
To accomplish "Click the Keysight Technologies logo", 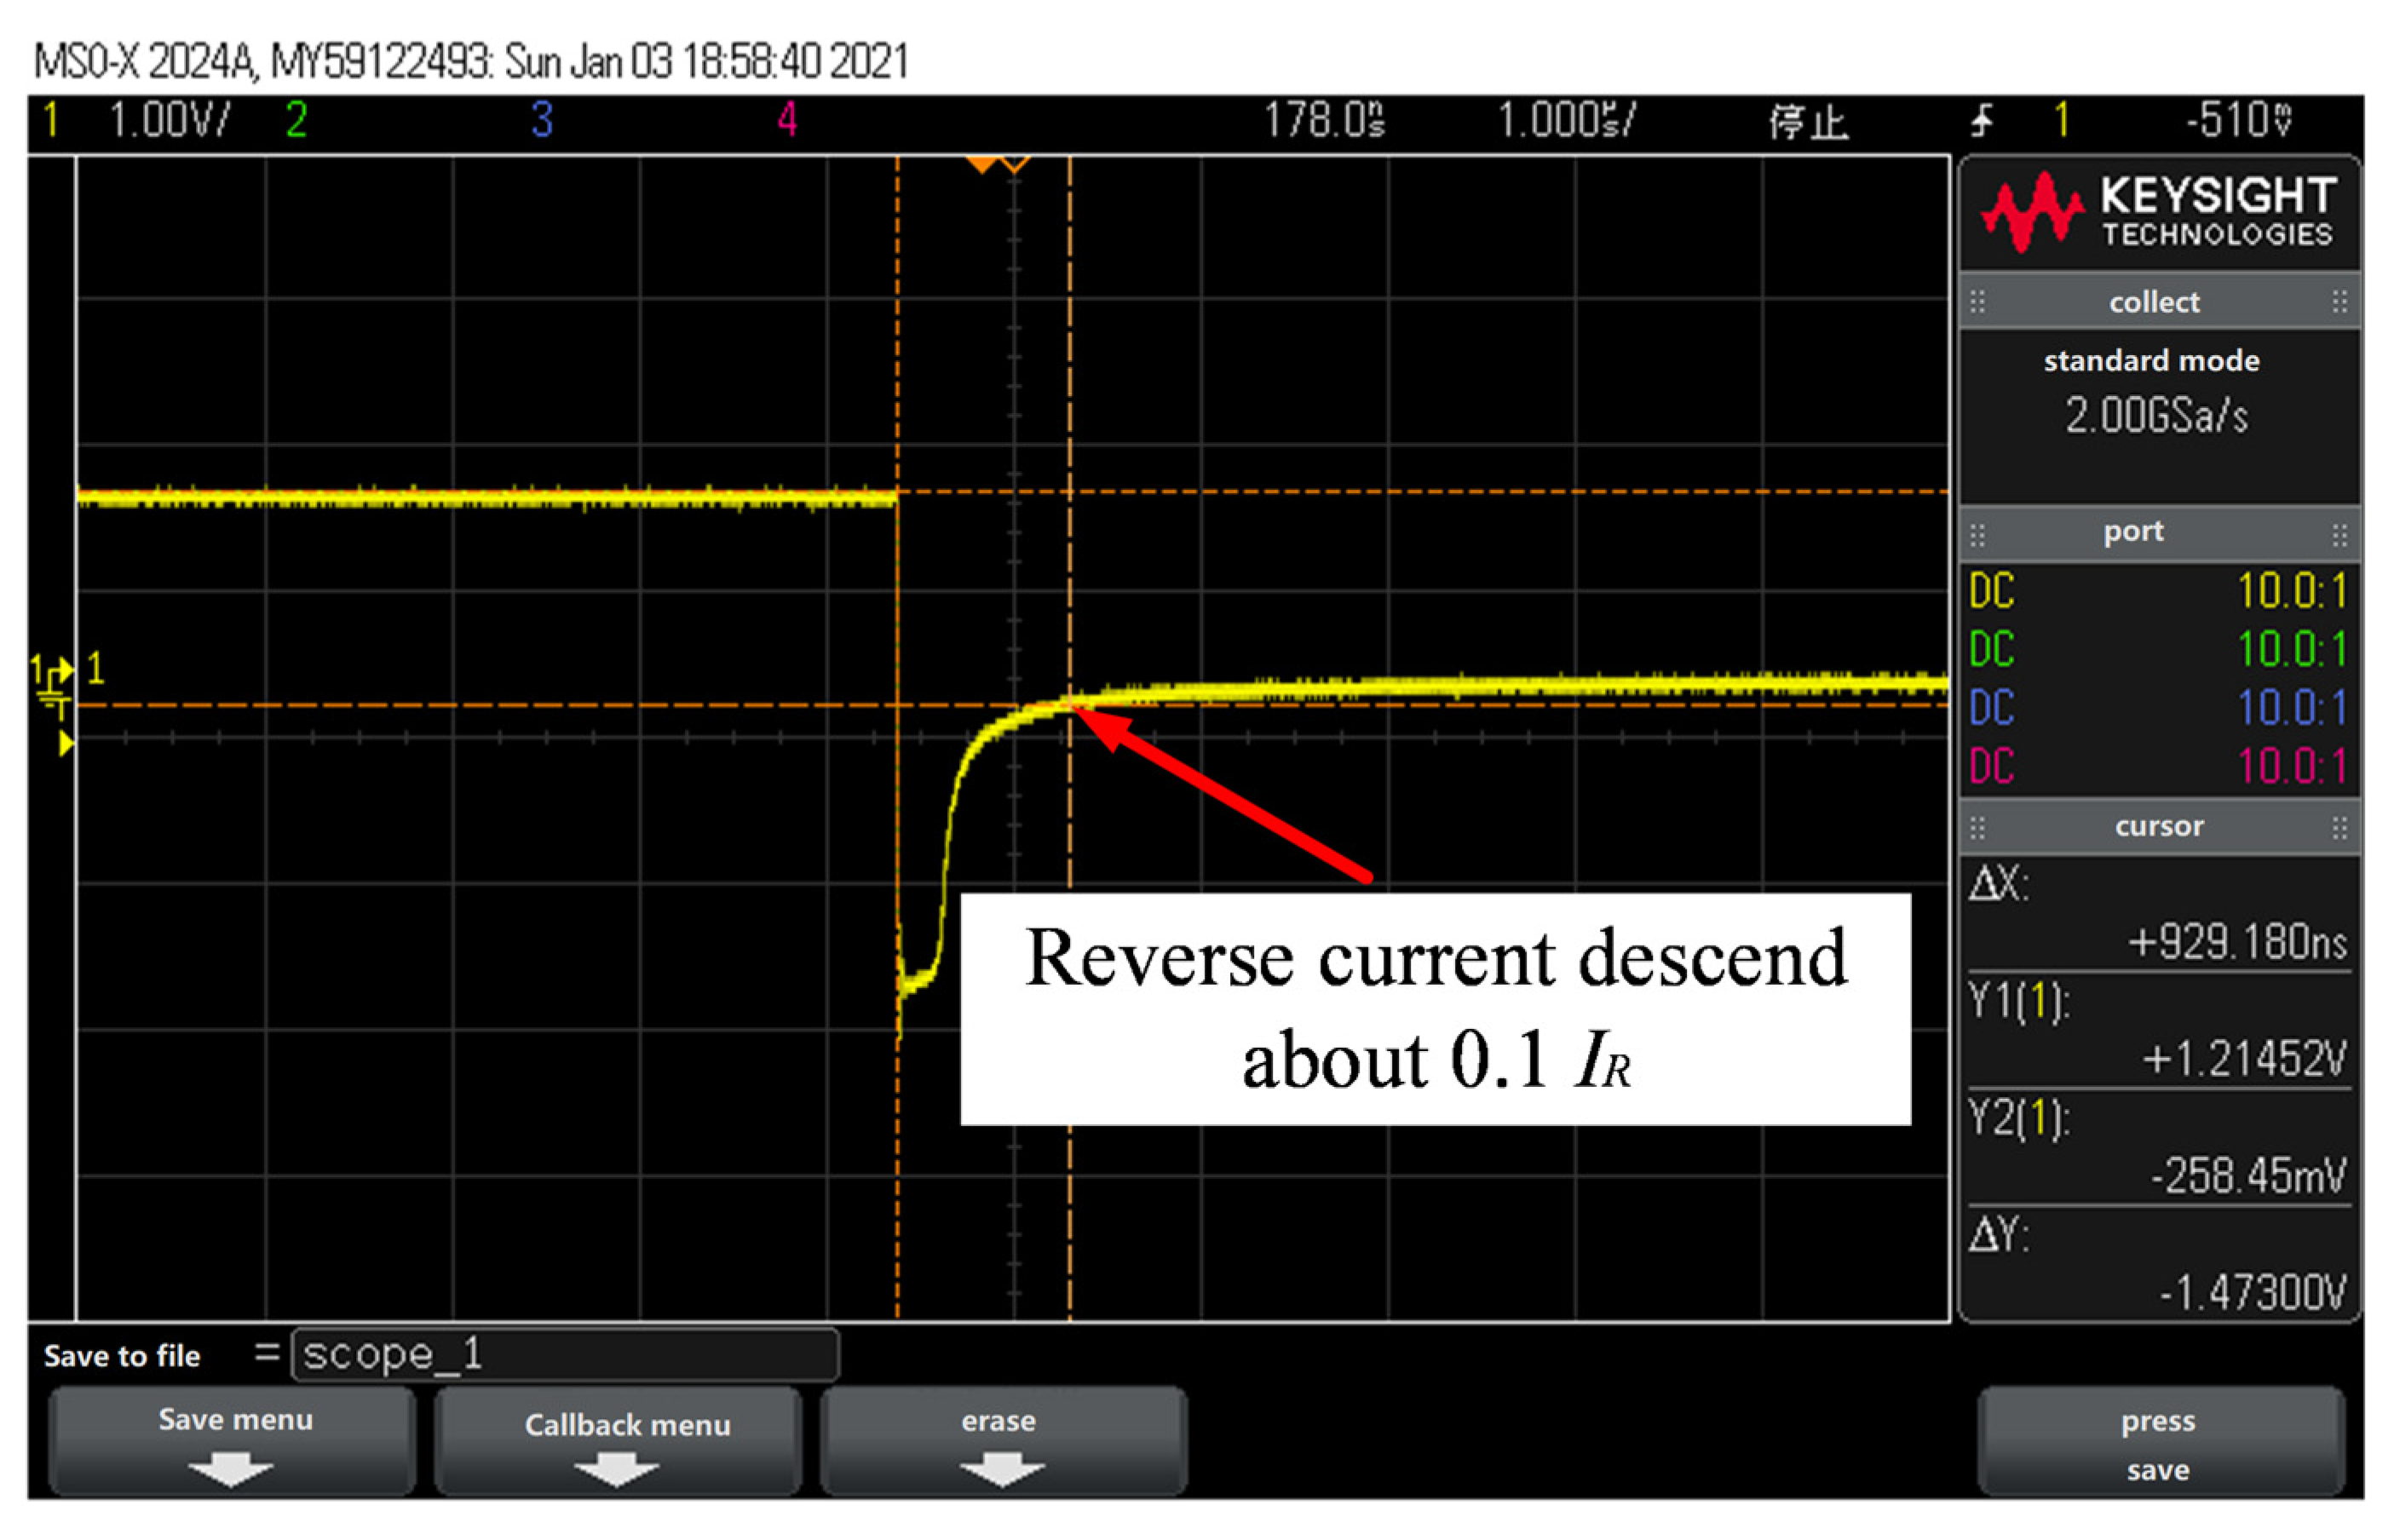I will click(x=2158, y=211).
